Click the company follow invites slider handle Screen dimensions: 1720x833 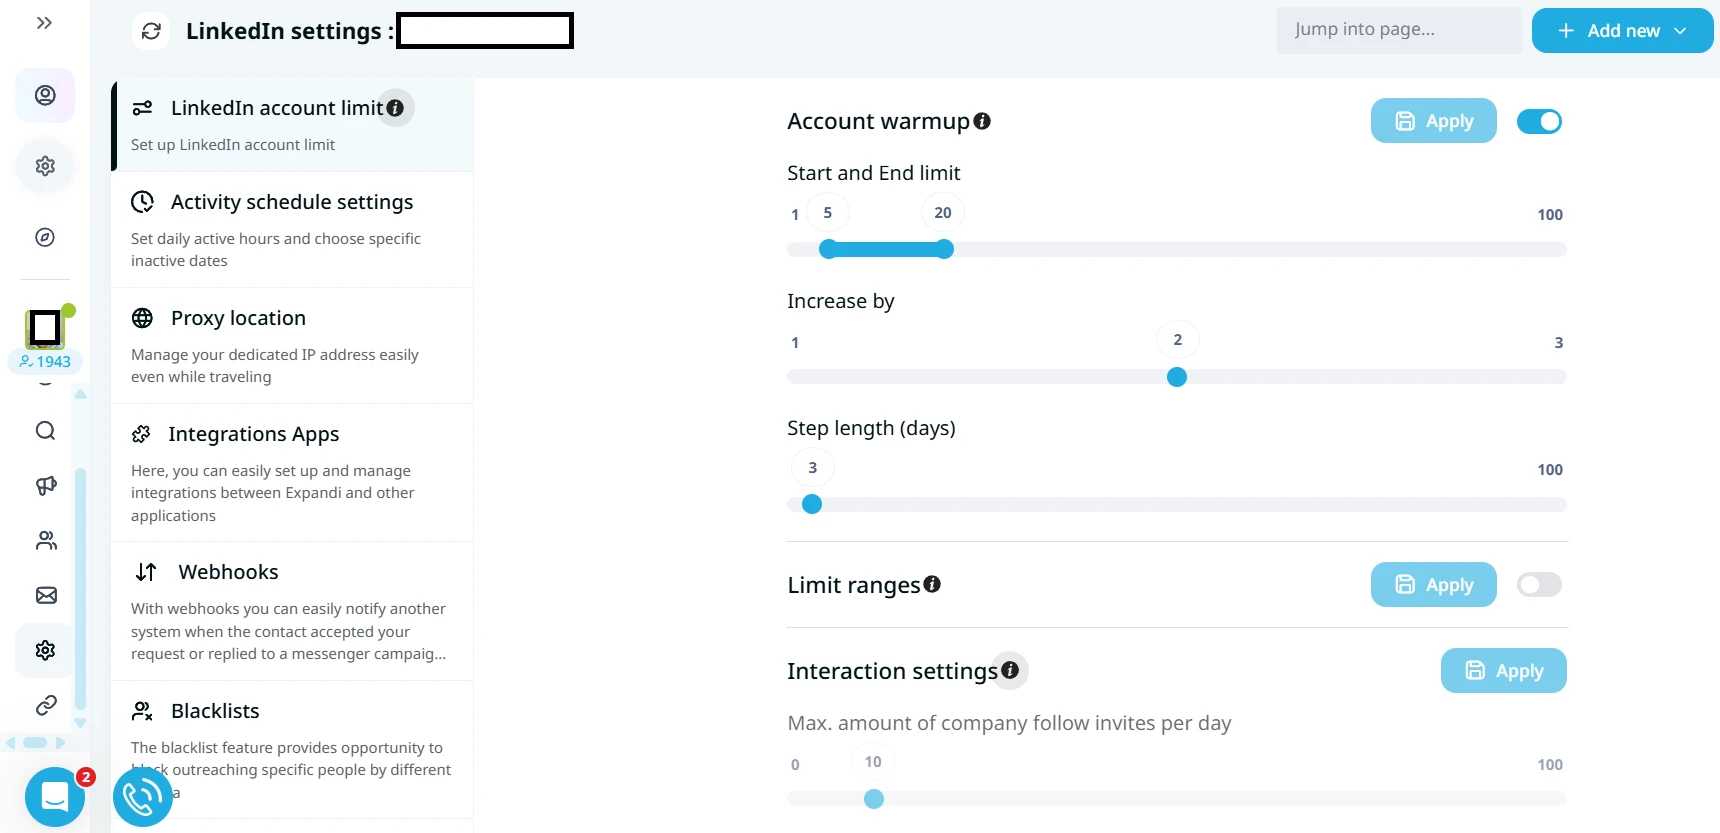tap(874, 799)
